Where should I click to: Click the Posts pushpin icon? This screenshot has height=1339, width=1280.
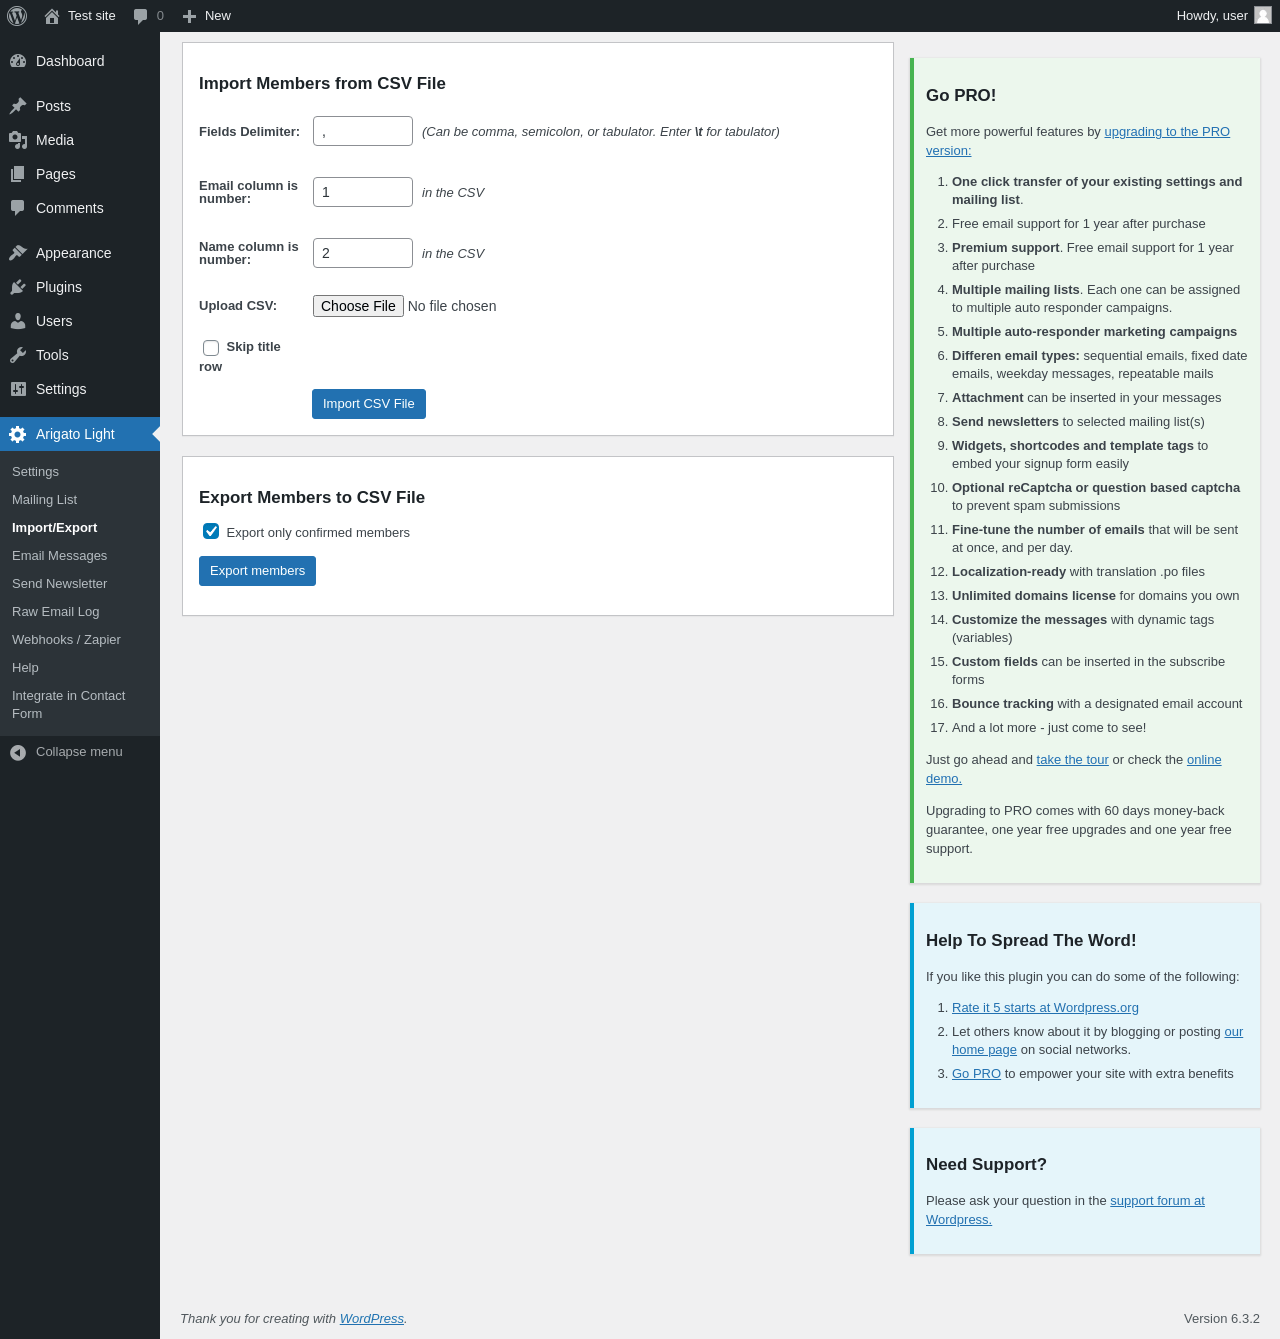[18, 106]
